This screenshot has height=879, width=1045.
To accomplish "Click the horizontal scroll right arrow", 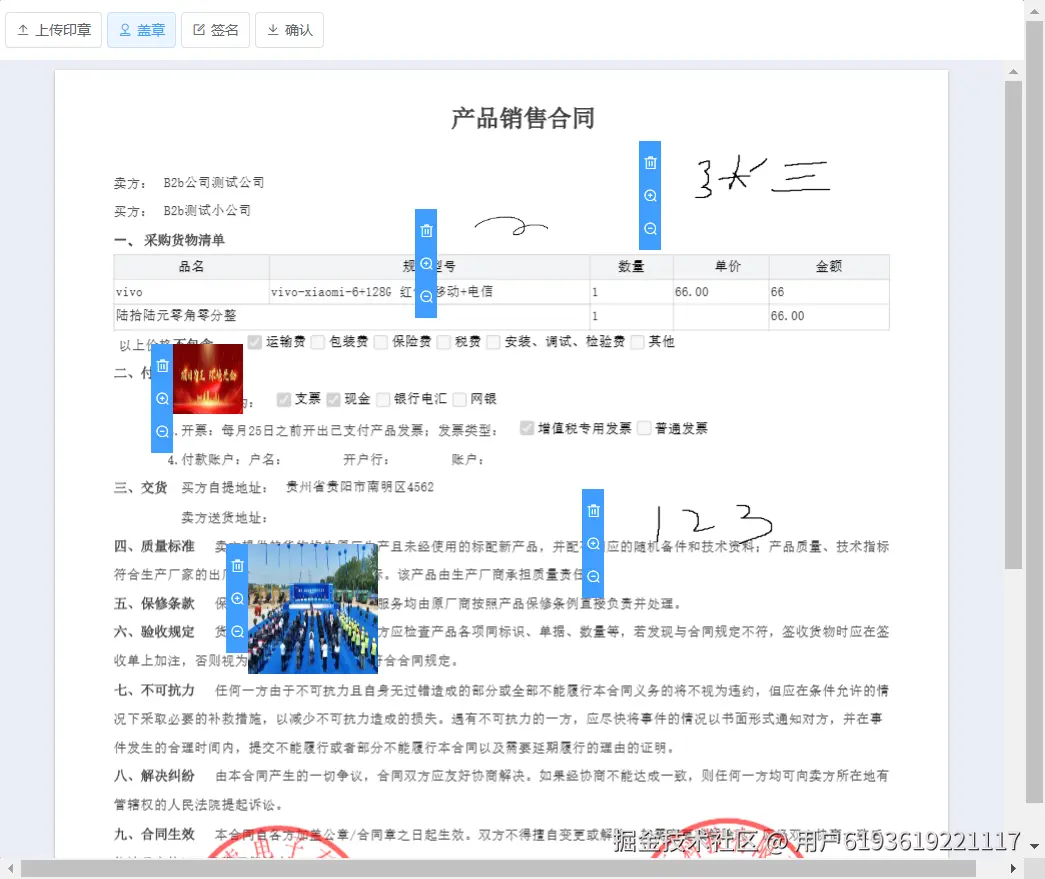I will [1013, 868].
